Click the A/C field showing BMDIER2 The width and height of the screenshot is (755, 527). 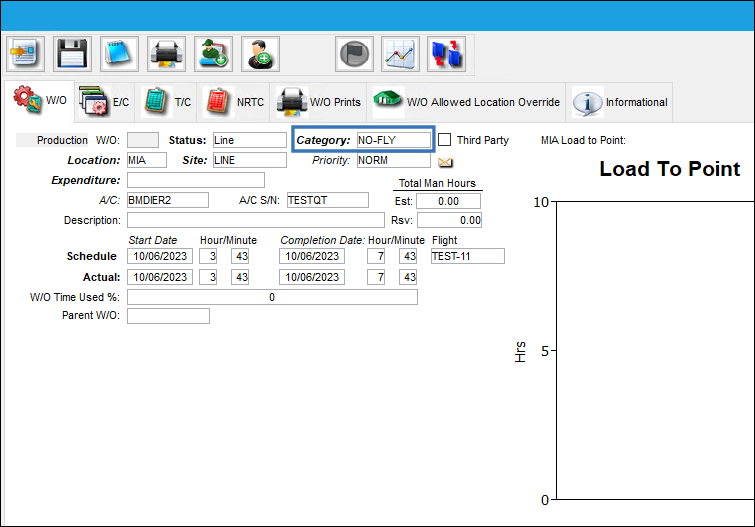pyautogui.click(x=168, y=200)
